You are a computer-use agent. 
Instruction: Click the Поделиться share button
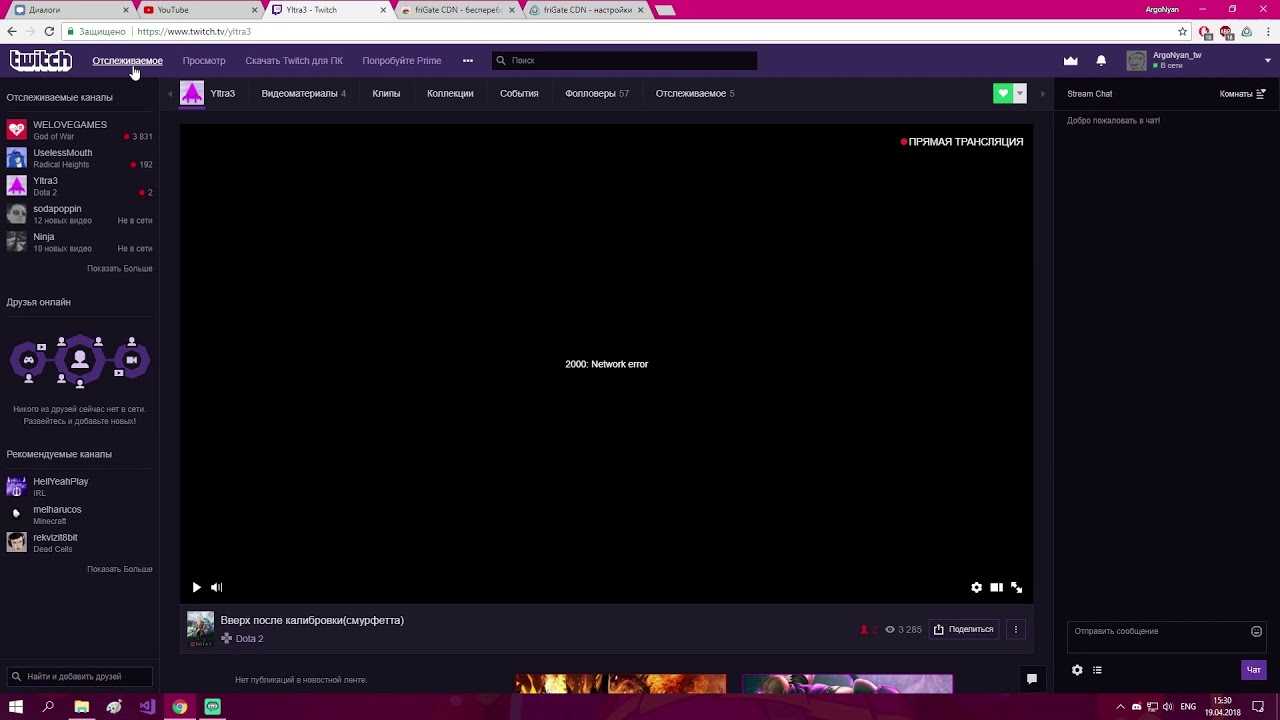[964, 630]
